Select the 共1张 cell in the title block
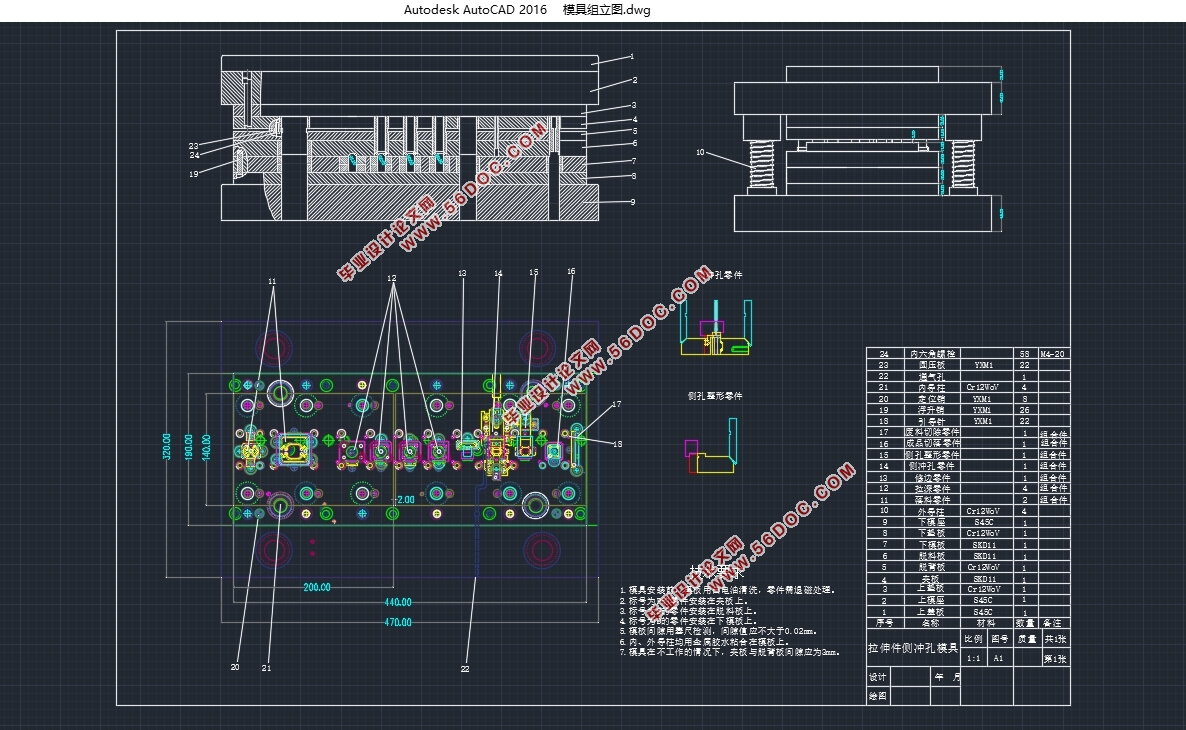 pos(1055,639)
